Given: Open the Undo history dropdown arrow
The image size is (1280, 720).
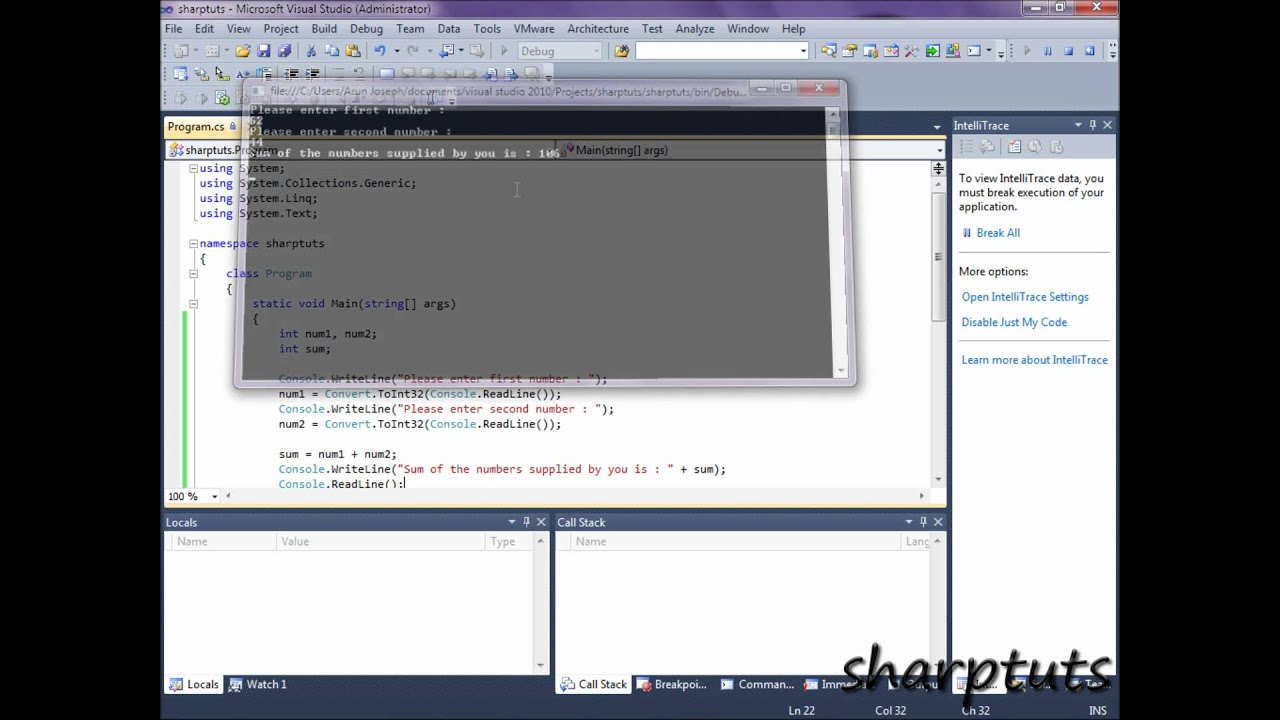Looking at the screenshot, I should [x=397, y=51].
